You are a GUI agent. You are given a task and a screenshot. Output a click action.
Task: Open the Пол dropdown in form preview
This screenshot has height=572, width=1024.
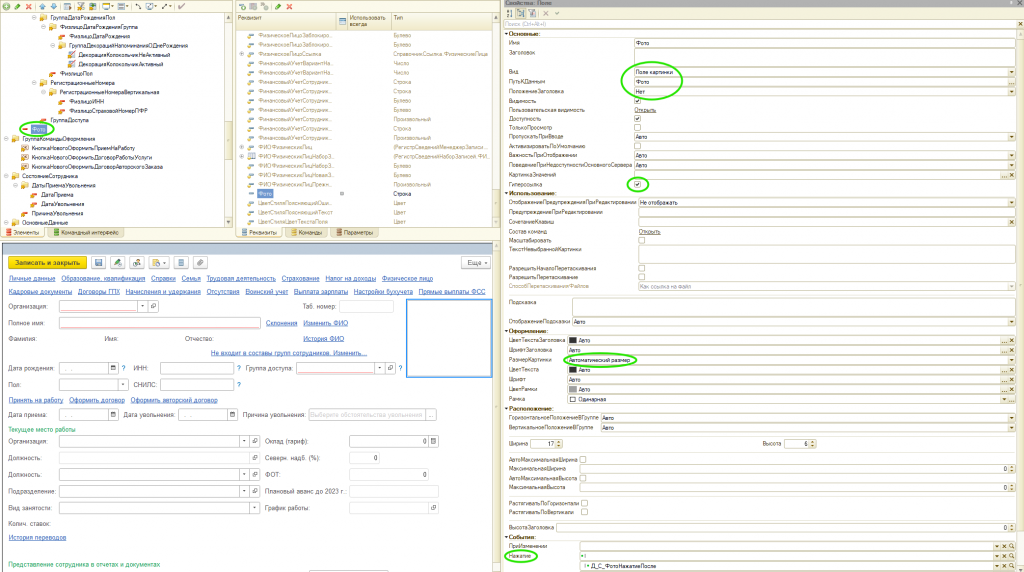[x=122, y=385]
